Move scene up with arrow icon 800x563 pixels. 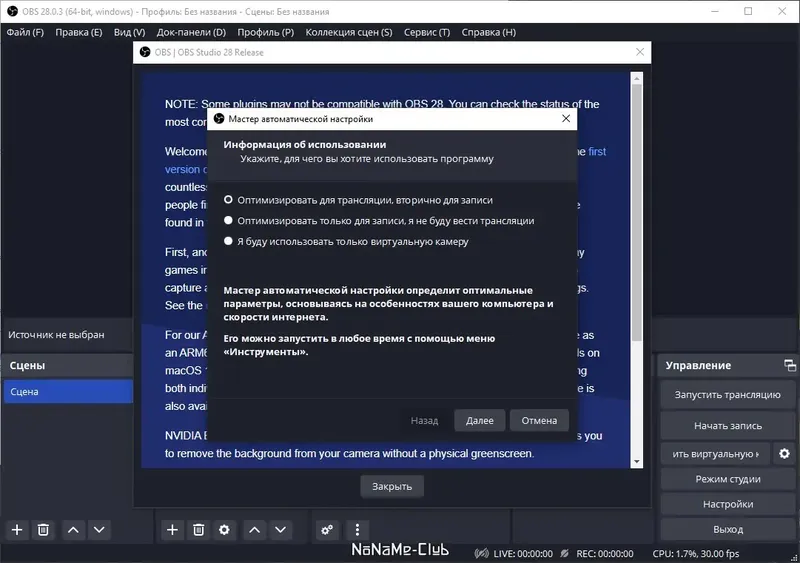pos(73,530)
